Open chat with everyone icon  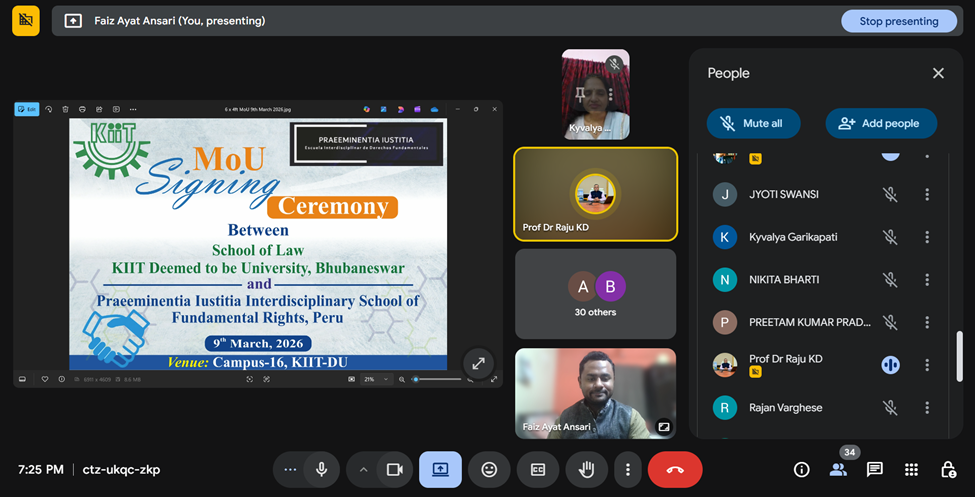pyautogui.click(x=875, y=470)
